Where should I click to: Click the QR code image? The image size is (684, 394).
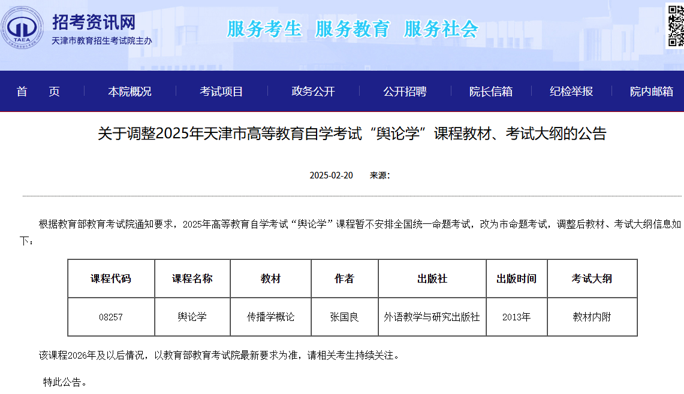(x=675, y=25)
